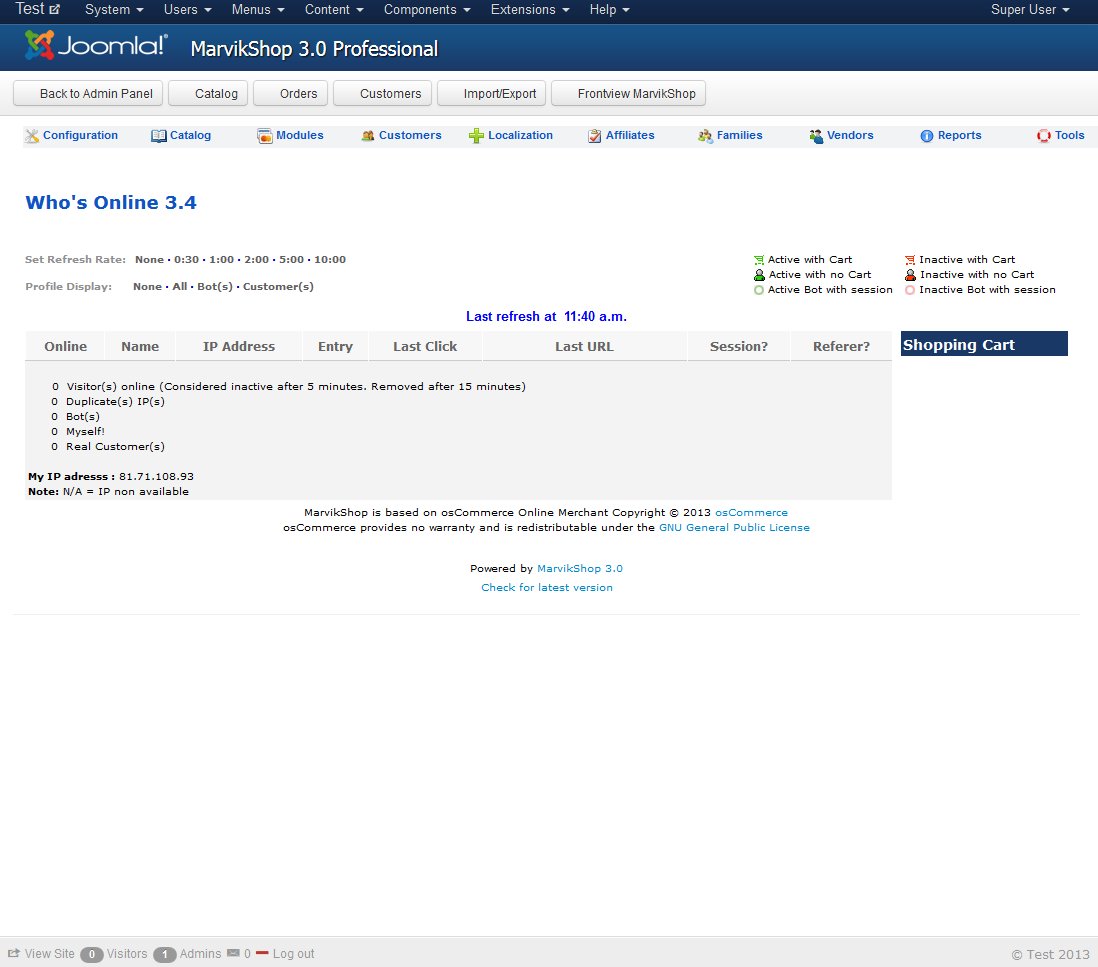Click the Orders button
1098x967 pixels.
[291, 93]
